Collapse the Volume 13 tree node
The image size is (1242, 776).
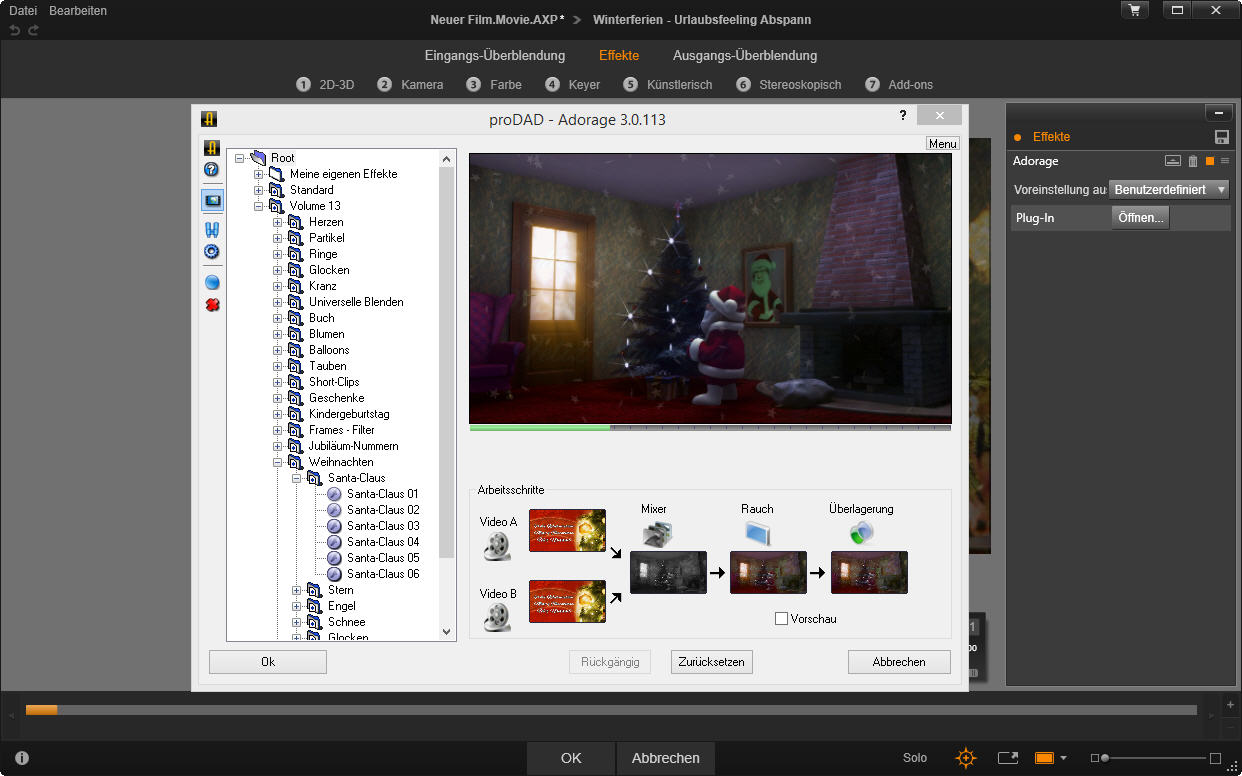[258, 206]
